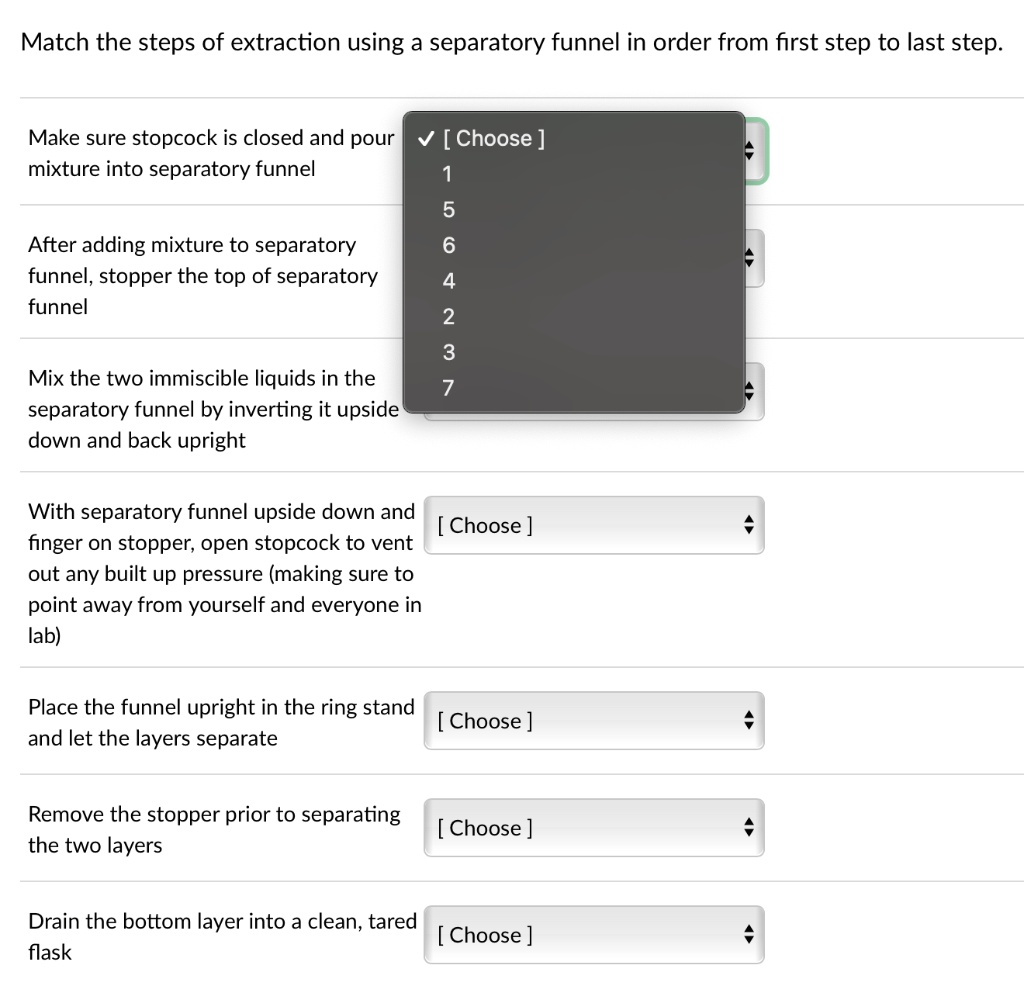Select option 3 in the dropdown list
This screenshot has height=993, width=1024.
448,352
